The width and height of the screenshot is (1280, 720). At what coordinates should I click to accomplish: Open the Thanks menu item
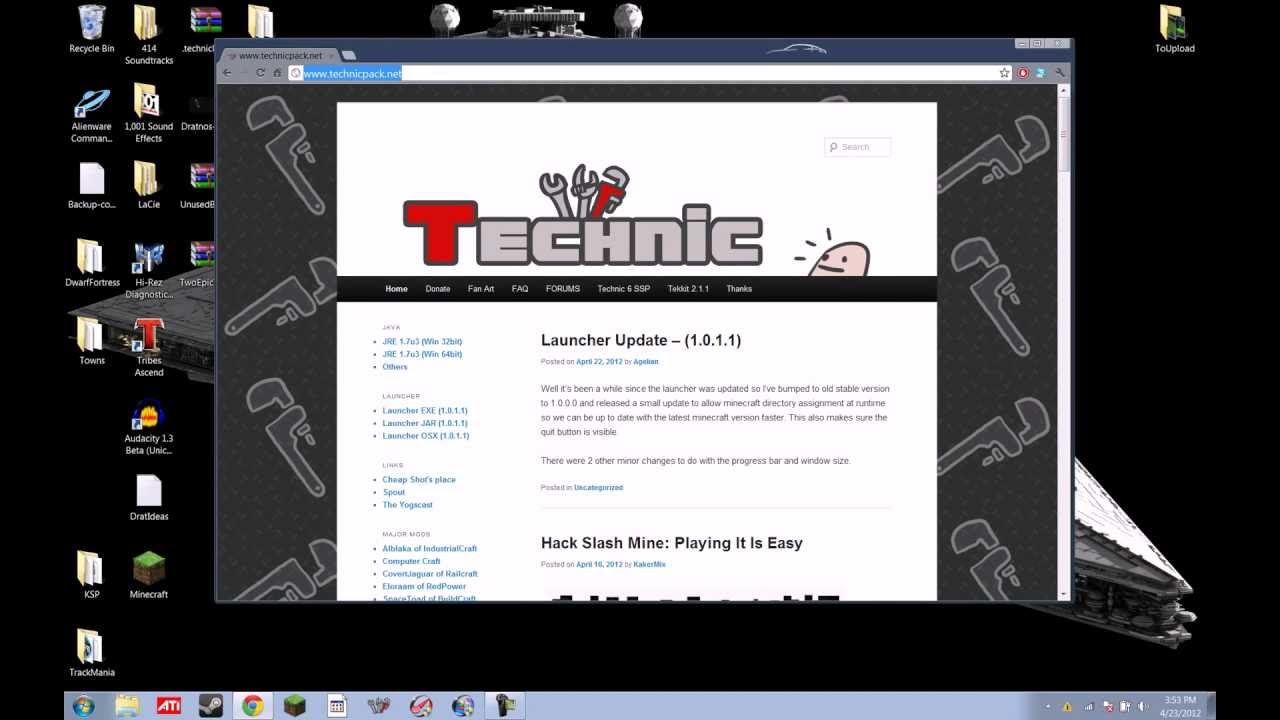click(x=739, y=289)
